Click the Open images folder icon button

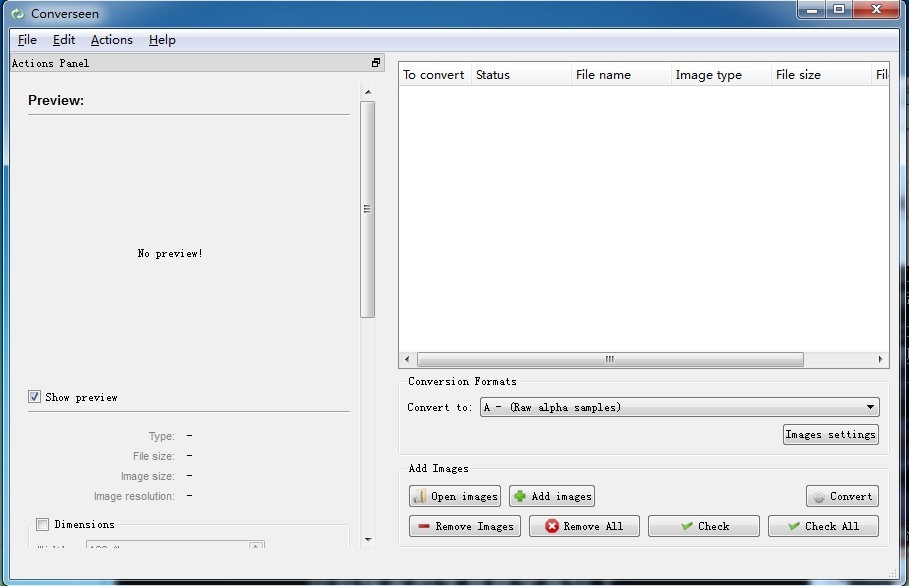[x=421, y=496]
